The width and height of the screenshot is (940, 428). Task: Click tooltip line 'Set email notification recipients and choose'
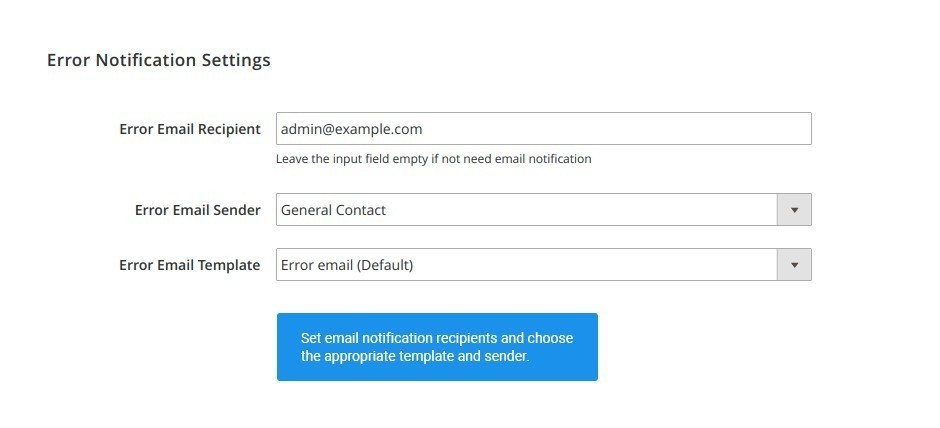[x=436, y=337]
